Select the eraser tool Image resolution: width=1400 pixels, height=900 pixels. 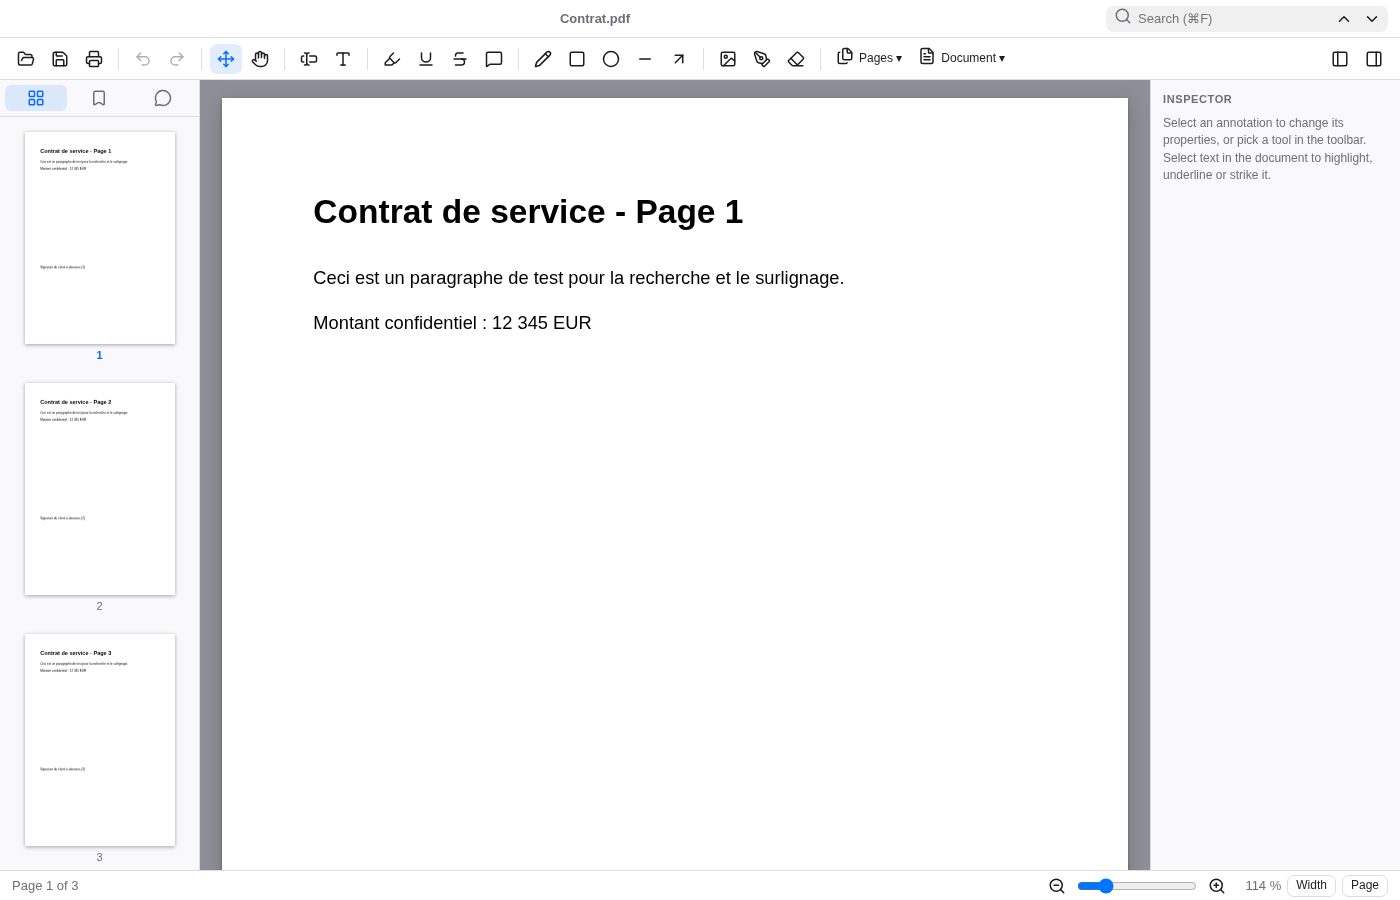pyautogui.click(x=796, y=59)
